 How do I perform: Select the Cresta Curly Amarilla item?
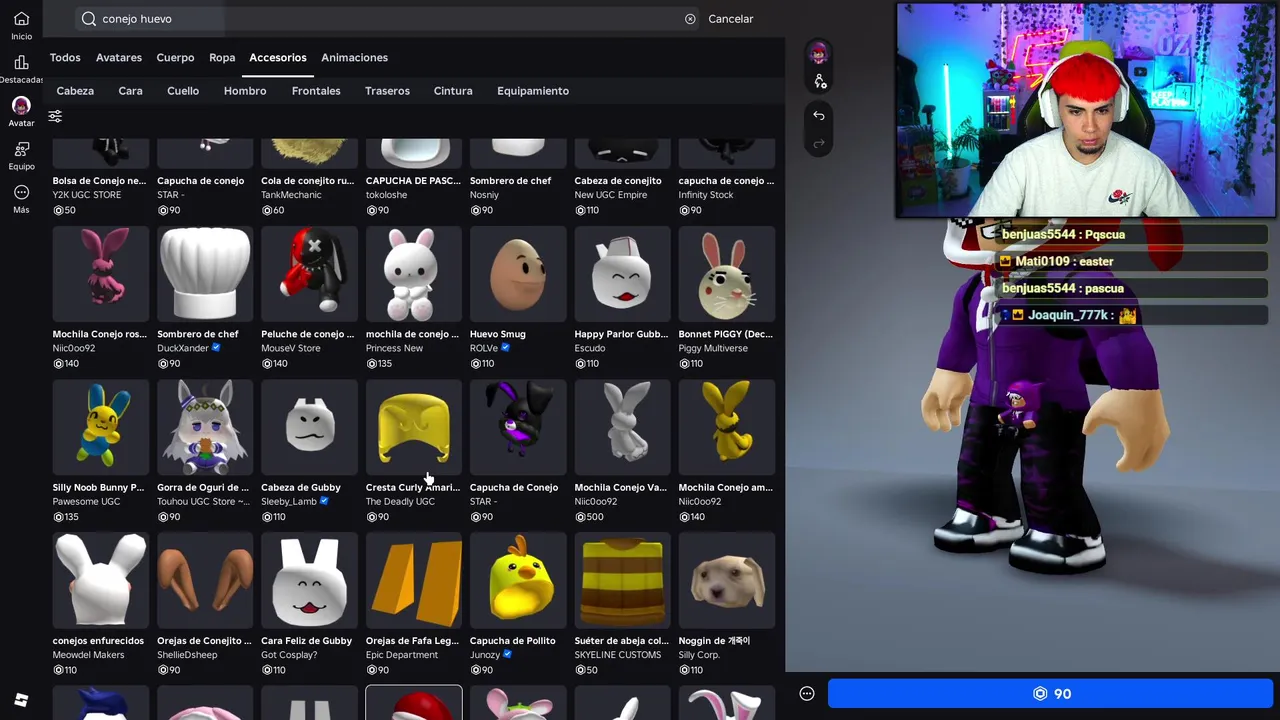click(414, 427)
